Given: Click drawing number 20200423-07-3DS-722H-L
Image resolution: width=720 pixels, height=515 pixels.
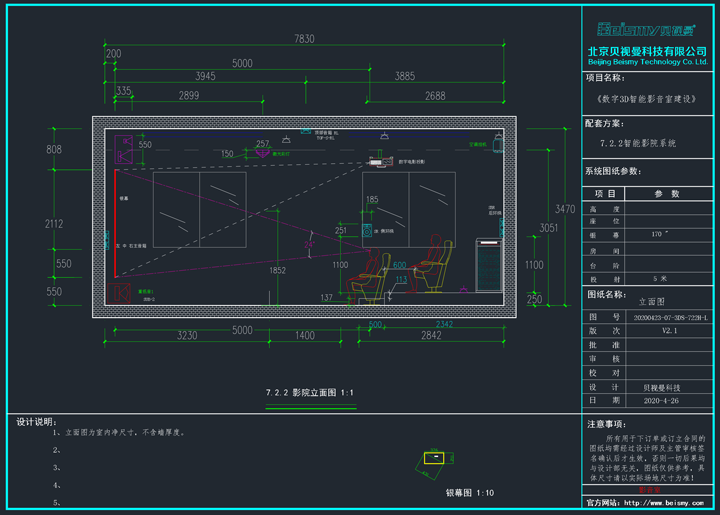Looking at the screenshot, I should pos(671,317).
